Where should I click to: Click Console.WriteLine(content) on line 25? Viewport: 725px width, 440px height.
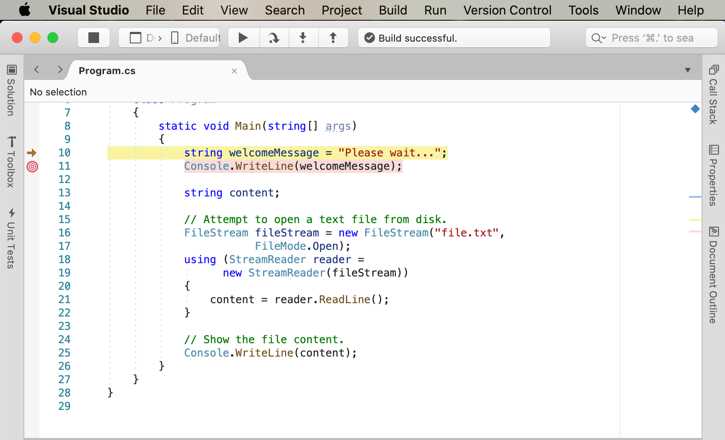click(270, 353)
